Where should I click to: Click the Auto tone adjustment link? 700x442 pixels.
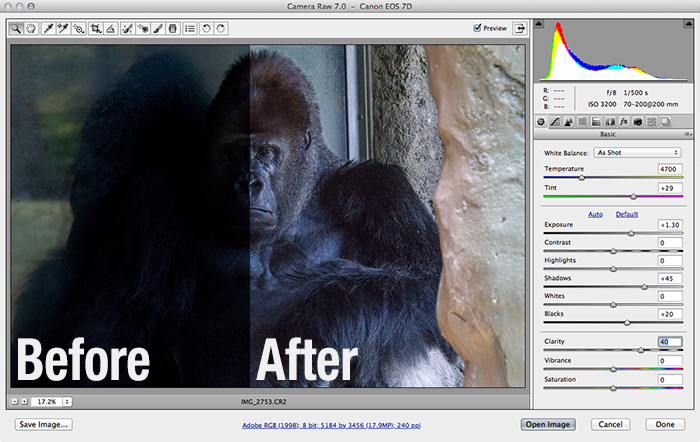[x=595, y=214]
